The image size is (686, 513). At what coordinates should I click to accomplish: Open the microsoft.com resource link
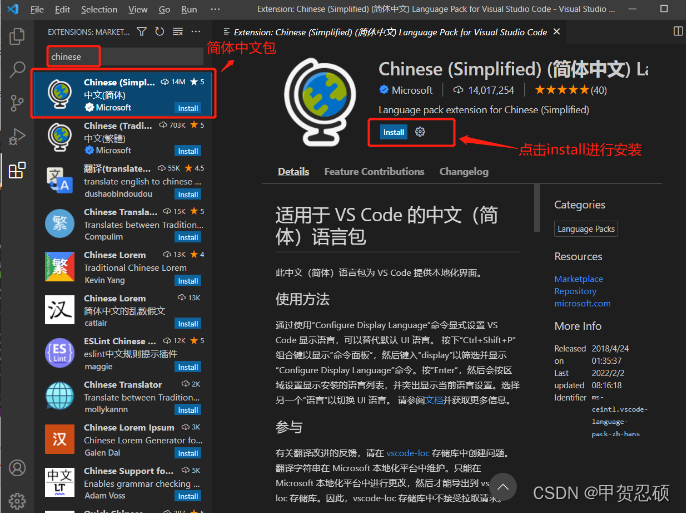pyautogui.click(x=582, y=303)
